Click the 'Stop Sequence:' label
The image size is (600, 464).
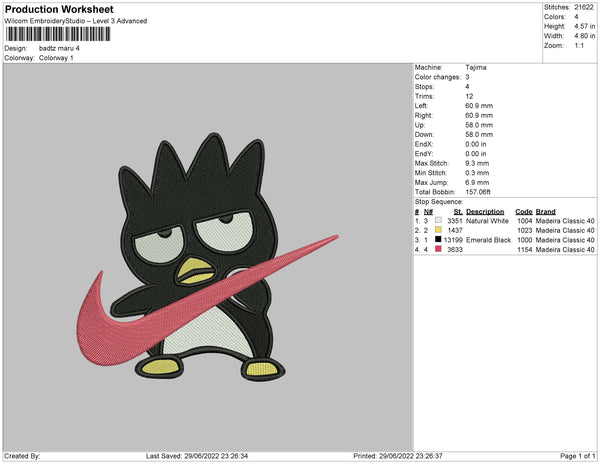tap(439, 202)
